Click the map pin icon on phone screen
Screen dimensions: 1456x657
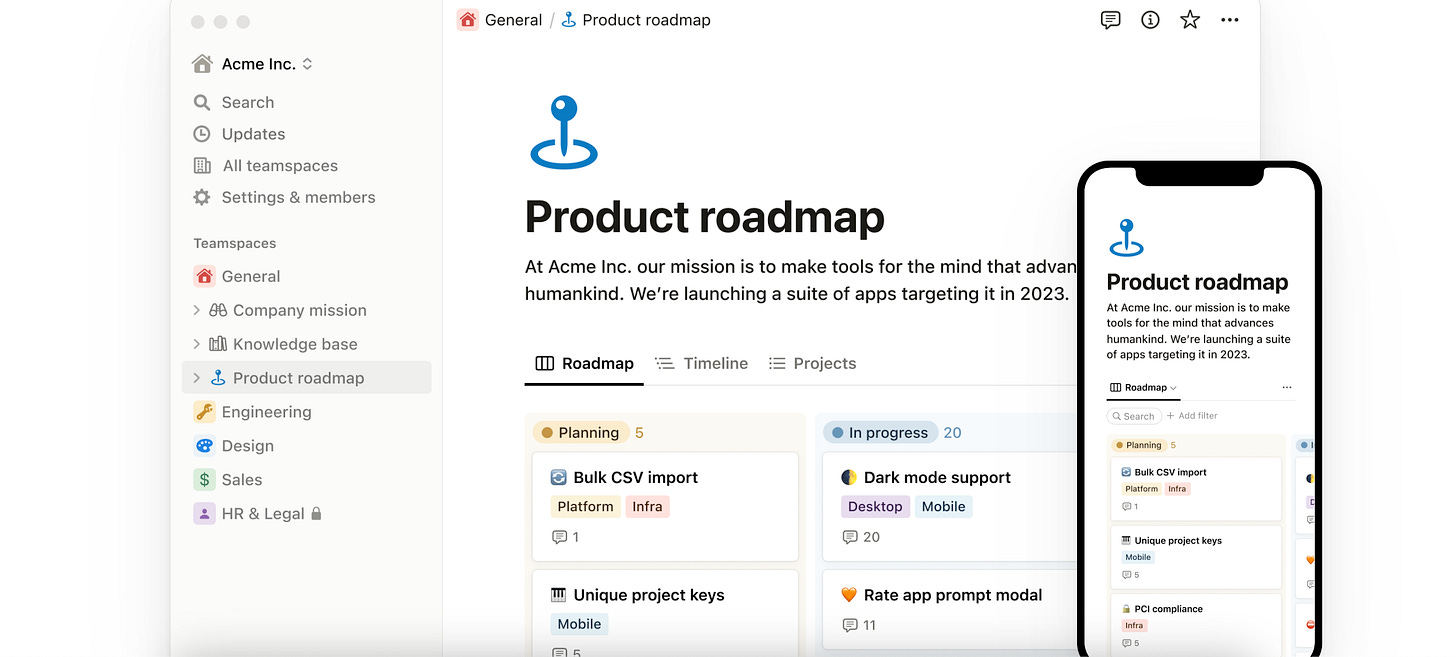[x=1126, y=238]
